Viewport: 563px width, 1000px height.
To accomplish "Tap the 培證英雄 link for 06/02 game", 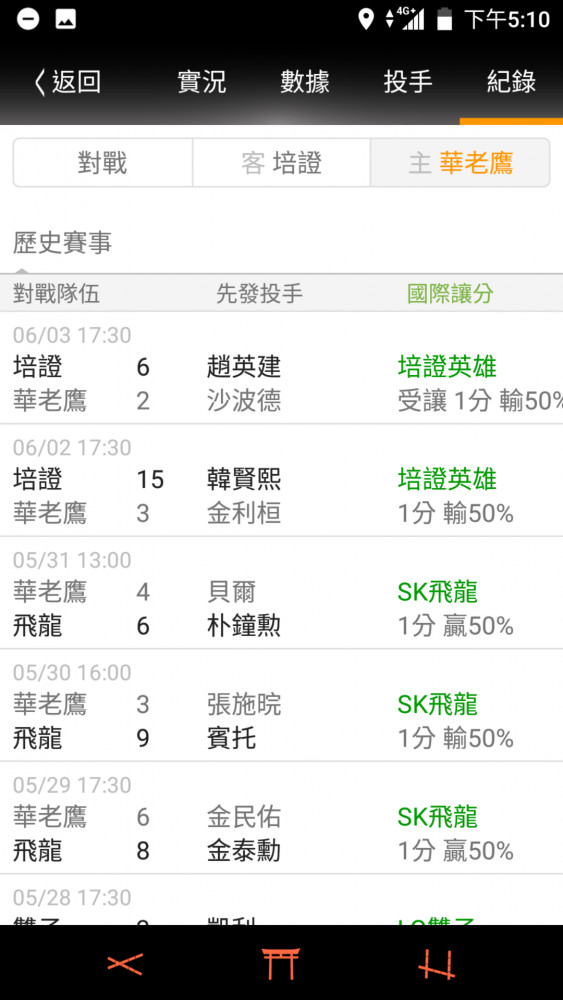I will pos(447,480).
